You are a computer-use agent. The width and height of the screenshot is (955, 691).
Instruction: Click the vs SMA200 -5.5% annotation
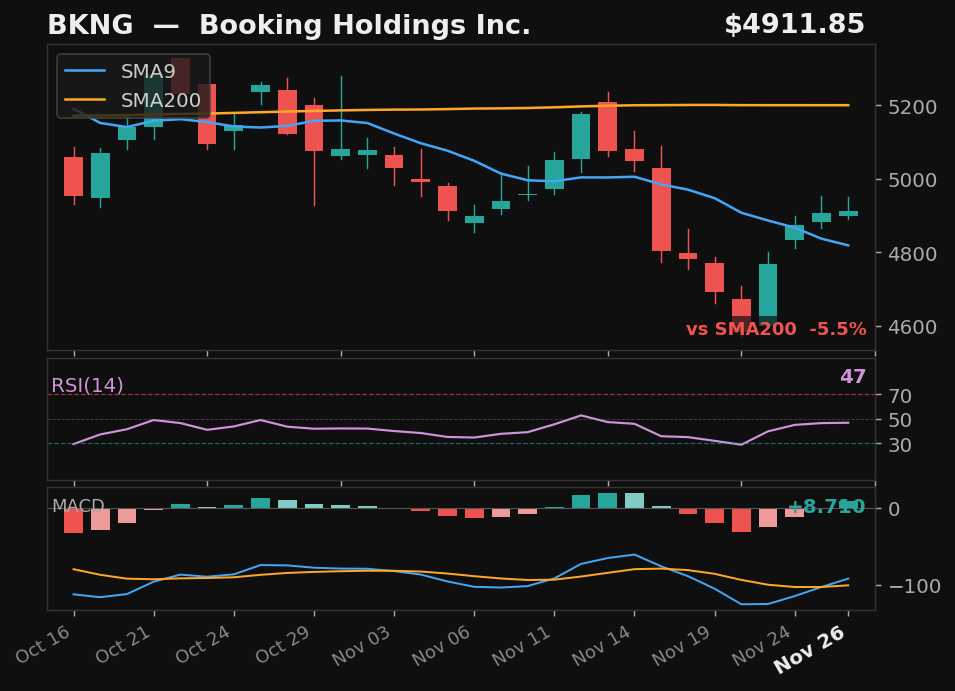tap(776, 329)
